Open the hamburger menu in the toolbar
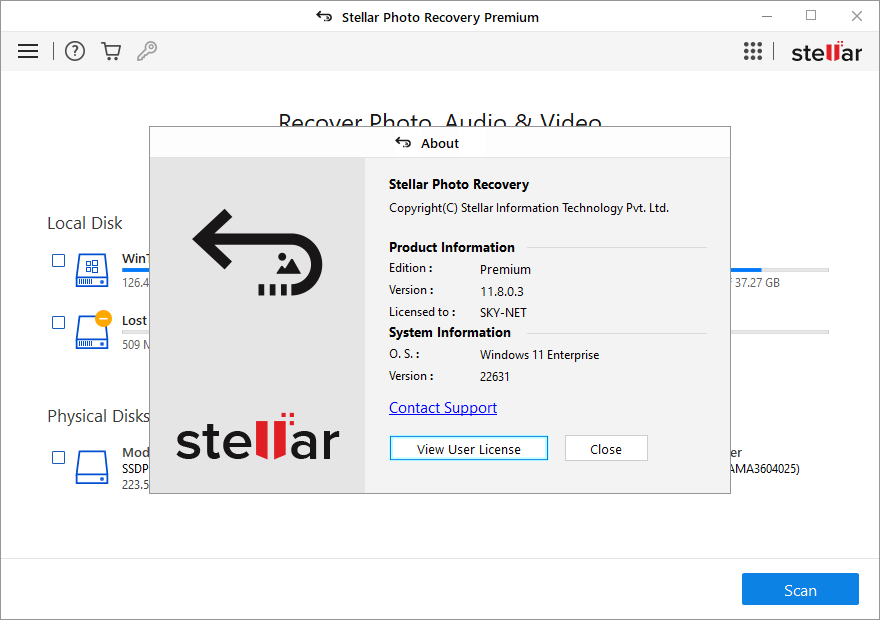This screenshot has height=620, width=880. click(28, 51)
